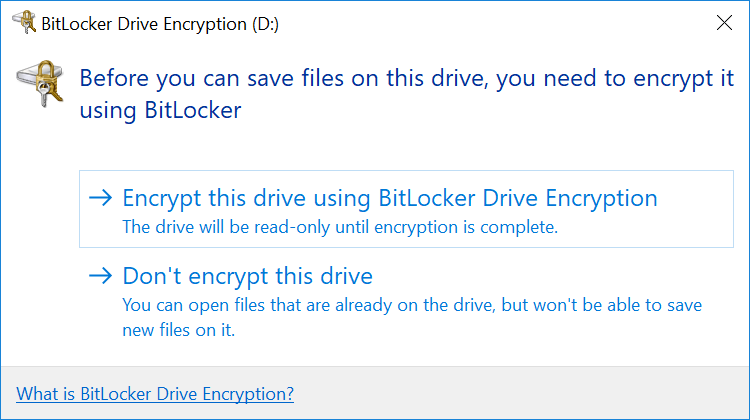
Task: Click the arrow icon beside Don't encrypt this drive
Action: 100,276
